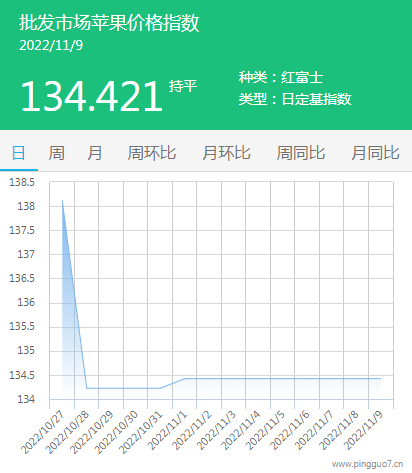This screenshot has height=473, width=412.
Task: Click the 138.5 y-axis label
Action: tap(22, 182)
